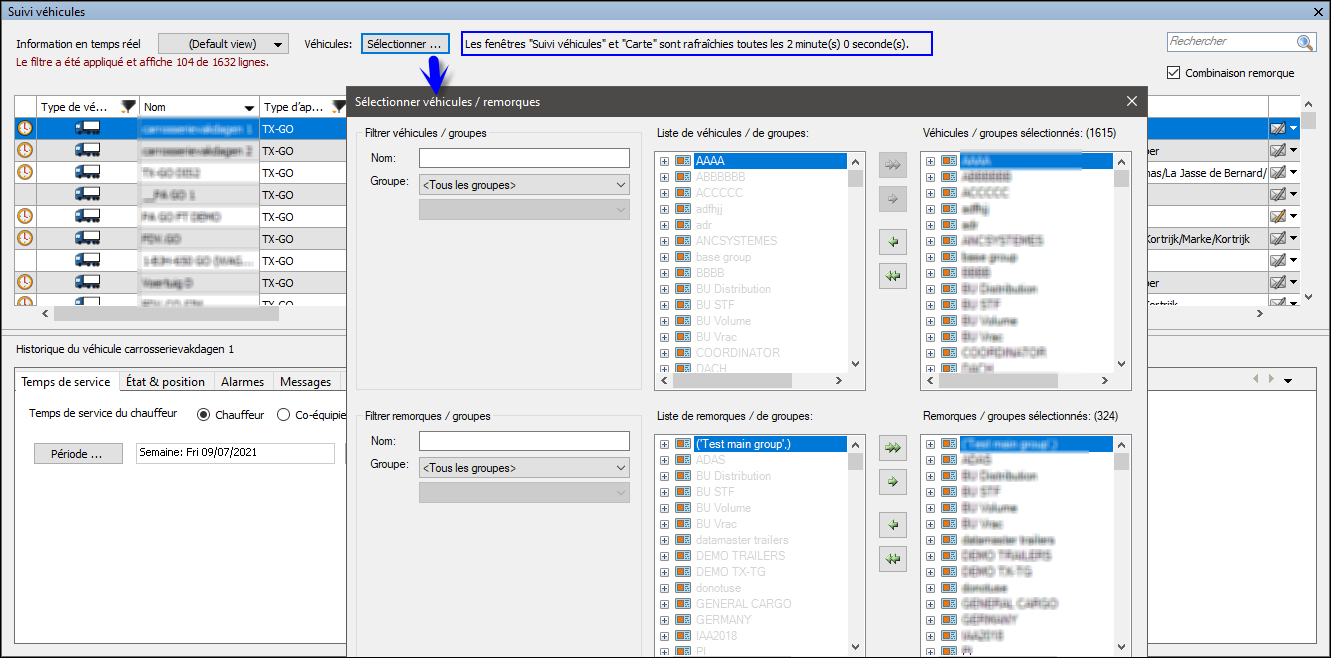
Task: Click the search magnifier icon in Rechercher box
Action: point(1304,42)
